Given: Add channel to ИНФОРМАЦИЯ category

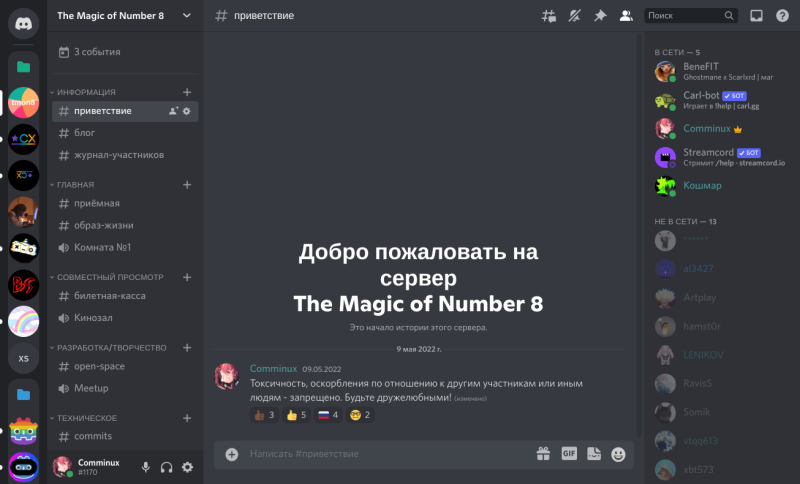Looking at the screenshot, I should coord(187,92).
